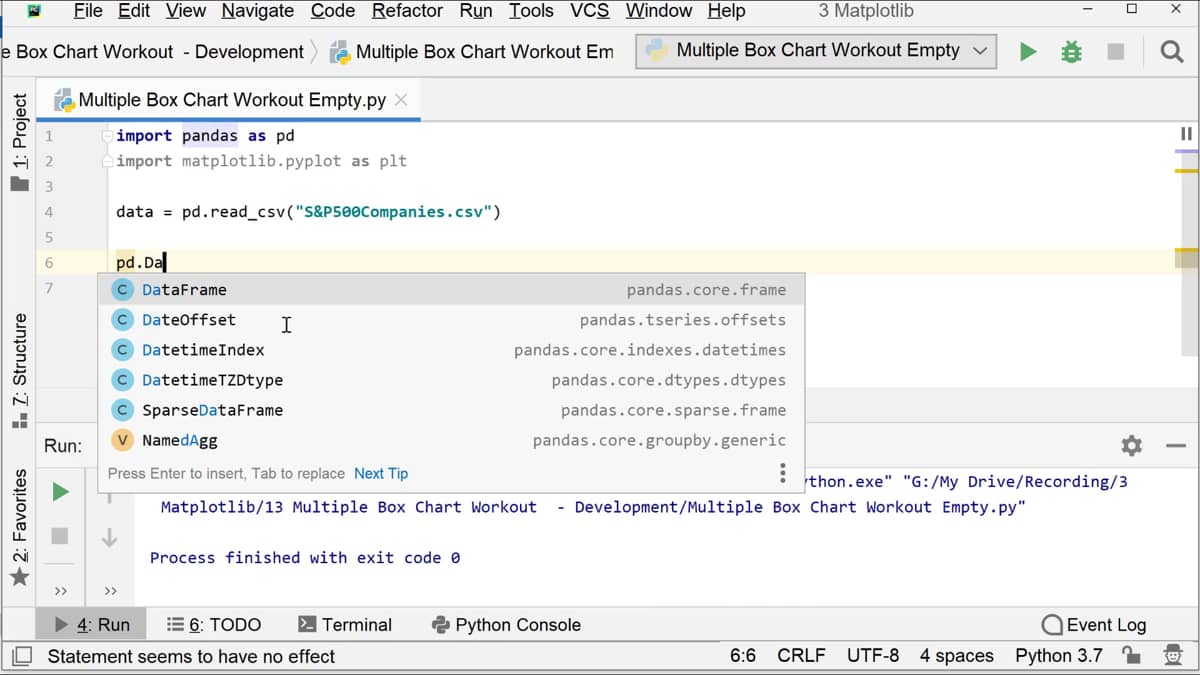Open the File menu

[88, 11]
